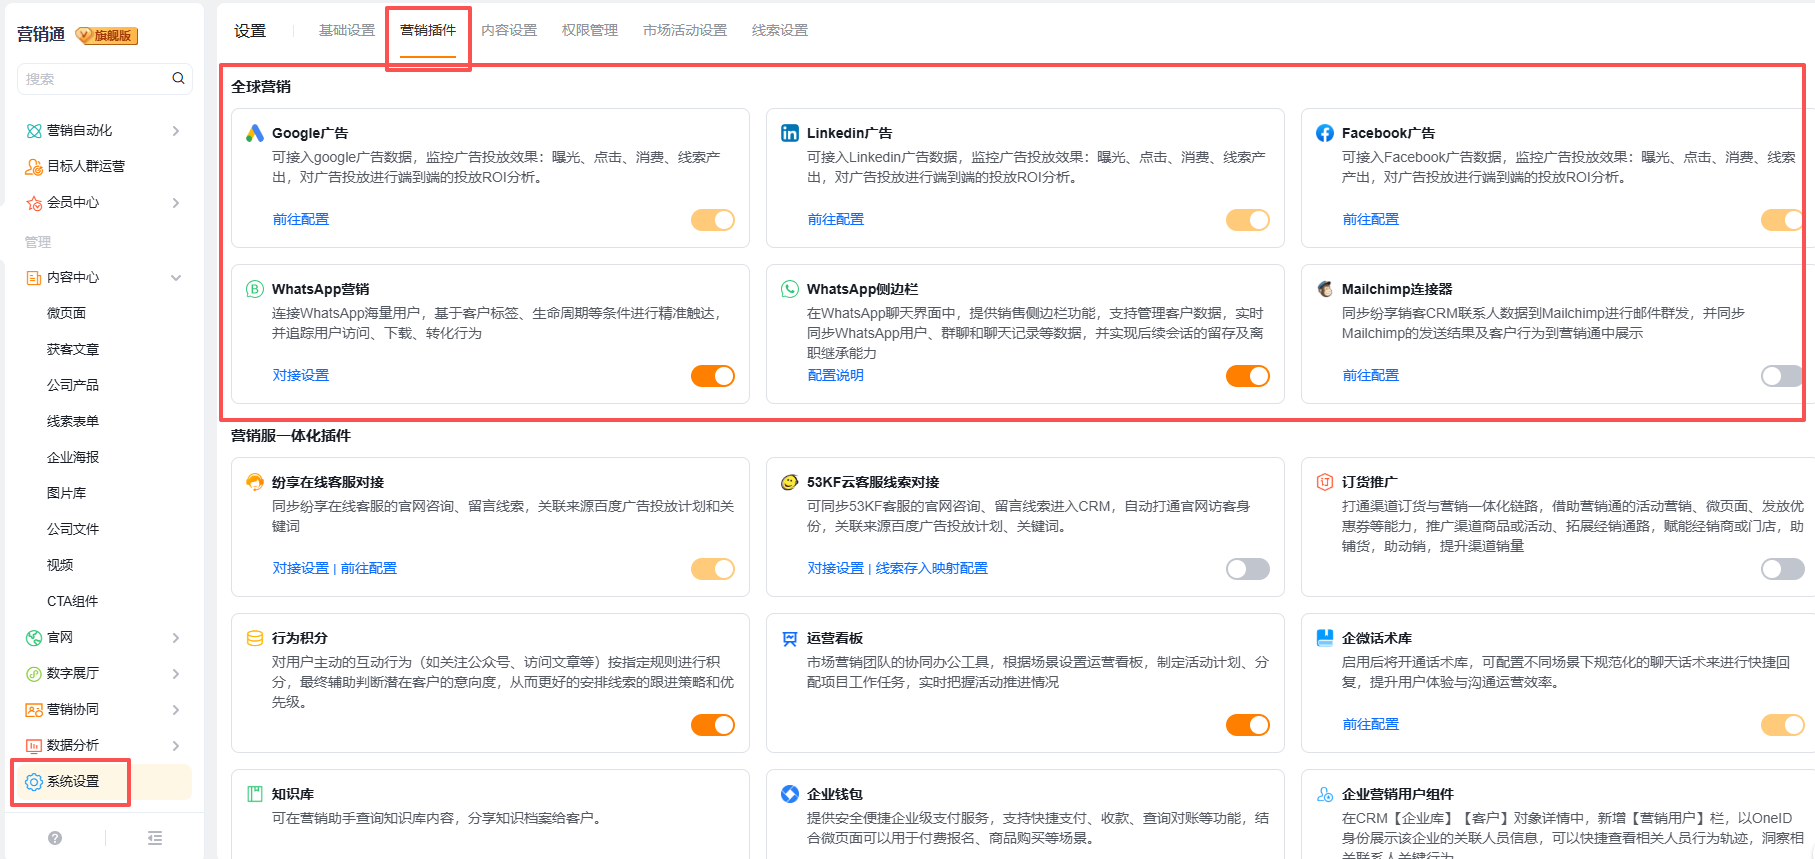The height and width of the screenshot is (859, 1815).
Task: Click the 官网 sidebar icon
Action: 34,638
